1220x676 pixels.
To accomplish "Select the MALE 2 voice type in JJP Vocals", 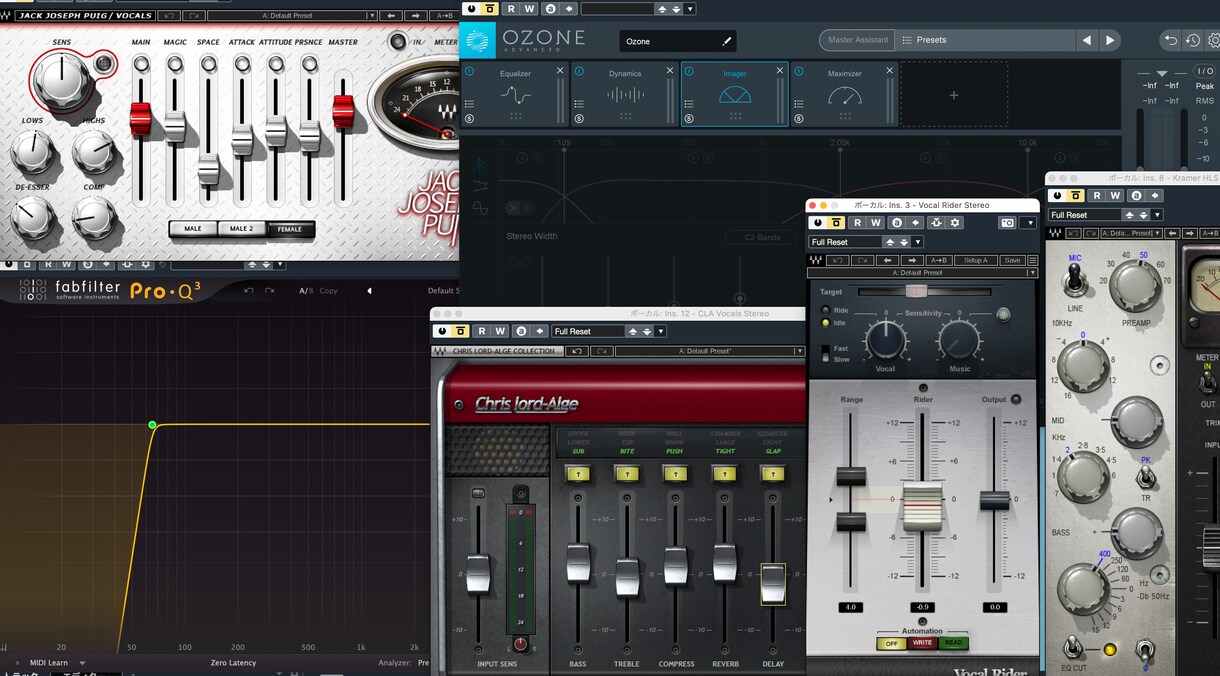I will [241, 229].
